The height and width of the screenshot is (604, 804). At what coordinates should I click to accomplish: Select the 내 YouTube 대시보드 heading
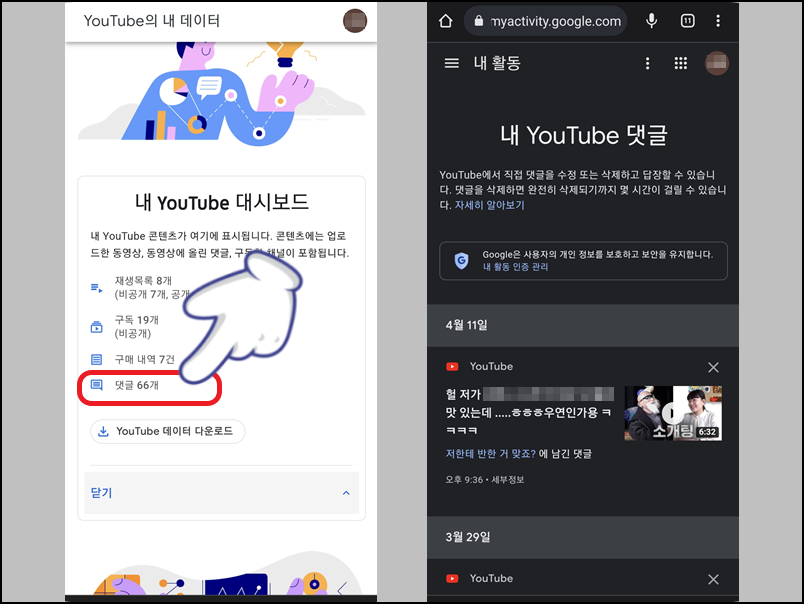pyautogui.click(x=222, y=202)
